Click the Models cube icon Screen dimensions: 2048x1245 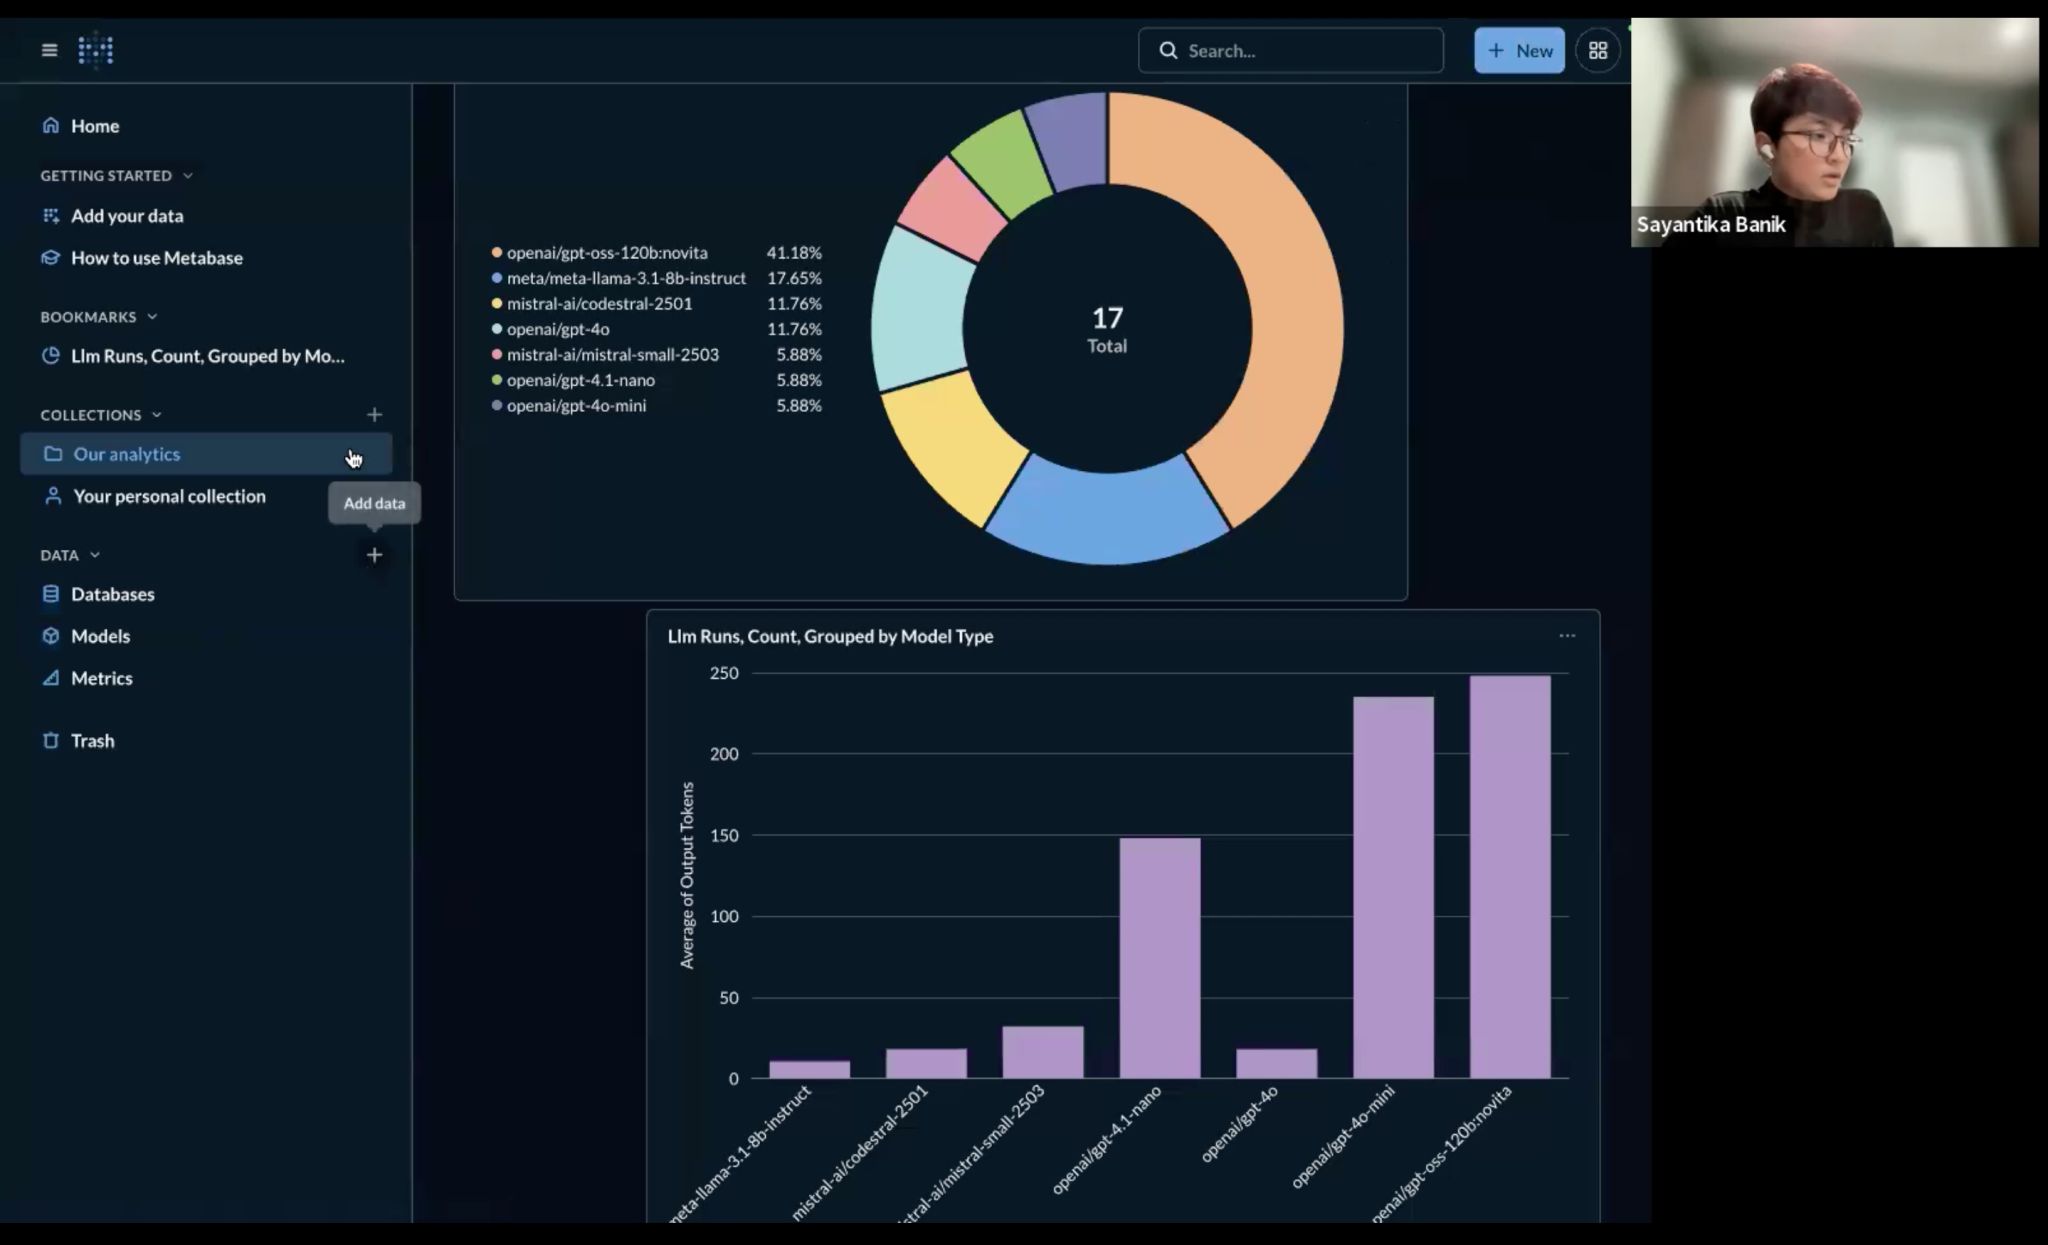[50, 635]
